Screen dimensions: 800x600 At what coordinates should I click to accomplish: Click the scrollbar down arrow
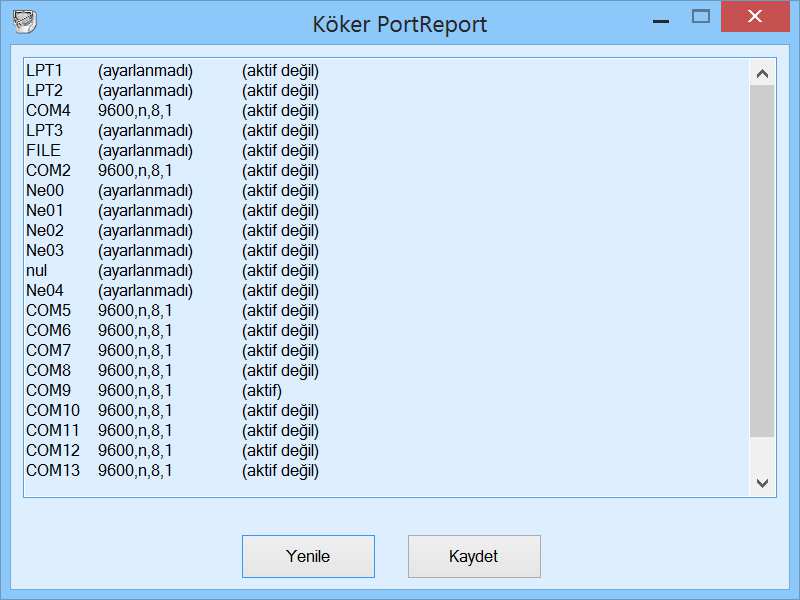point(763,482)
